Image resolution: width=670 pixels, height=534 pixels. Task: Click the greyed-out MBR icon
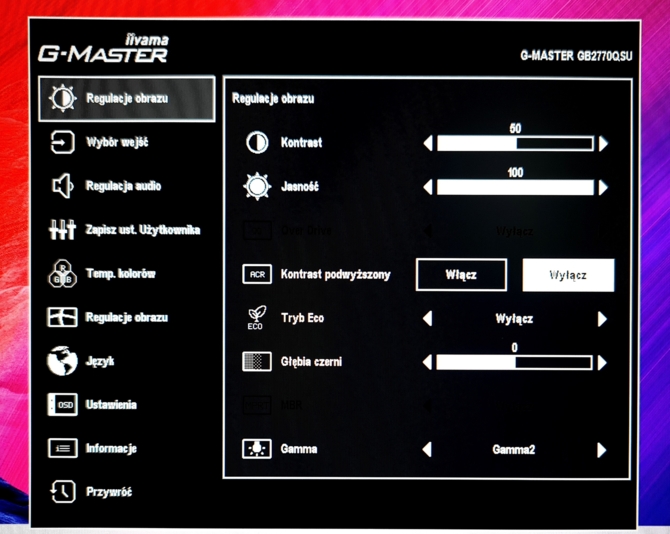coord(257,405)
